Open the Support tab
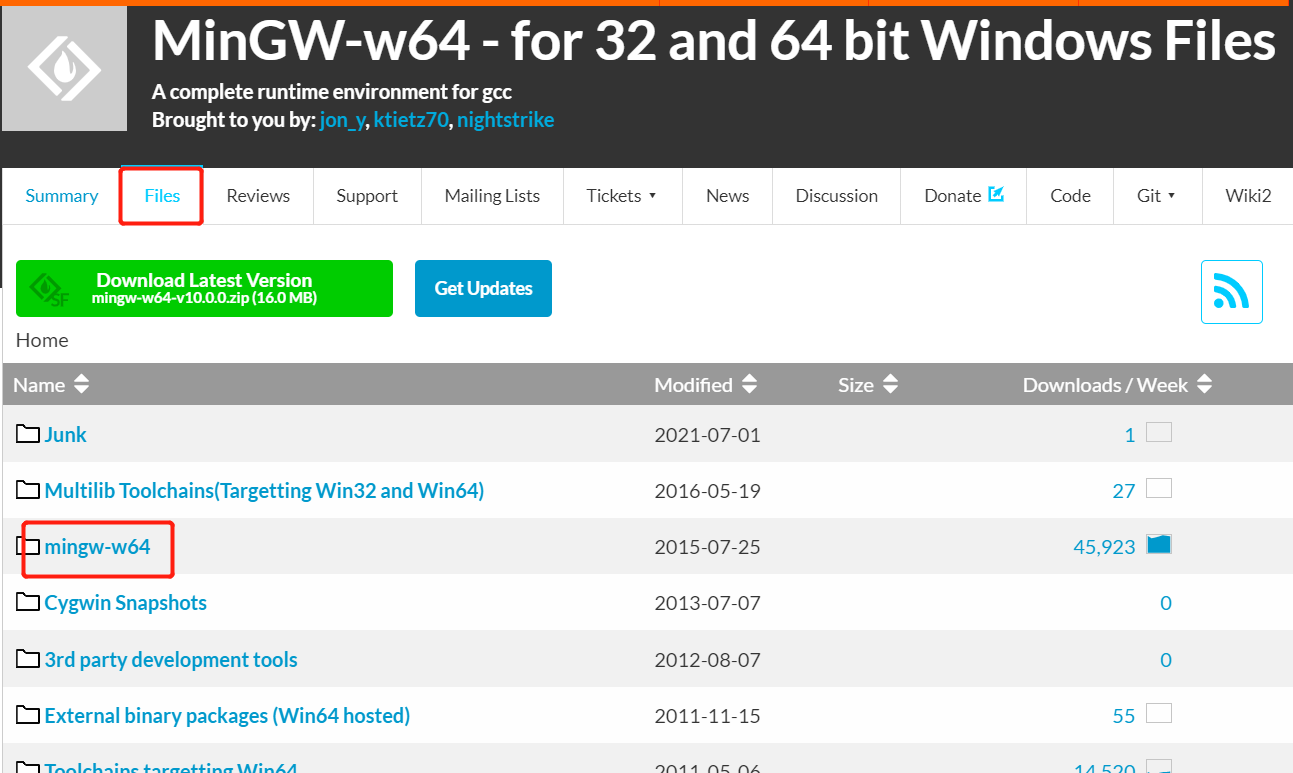 coord(367,196)
